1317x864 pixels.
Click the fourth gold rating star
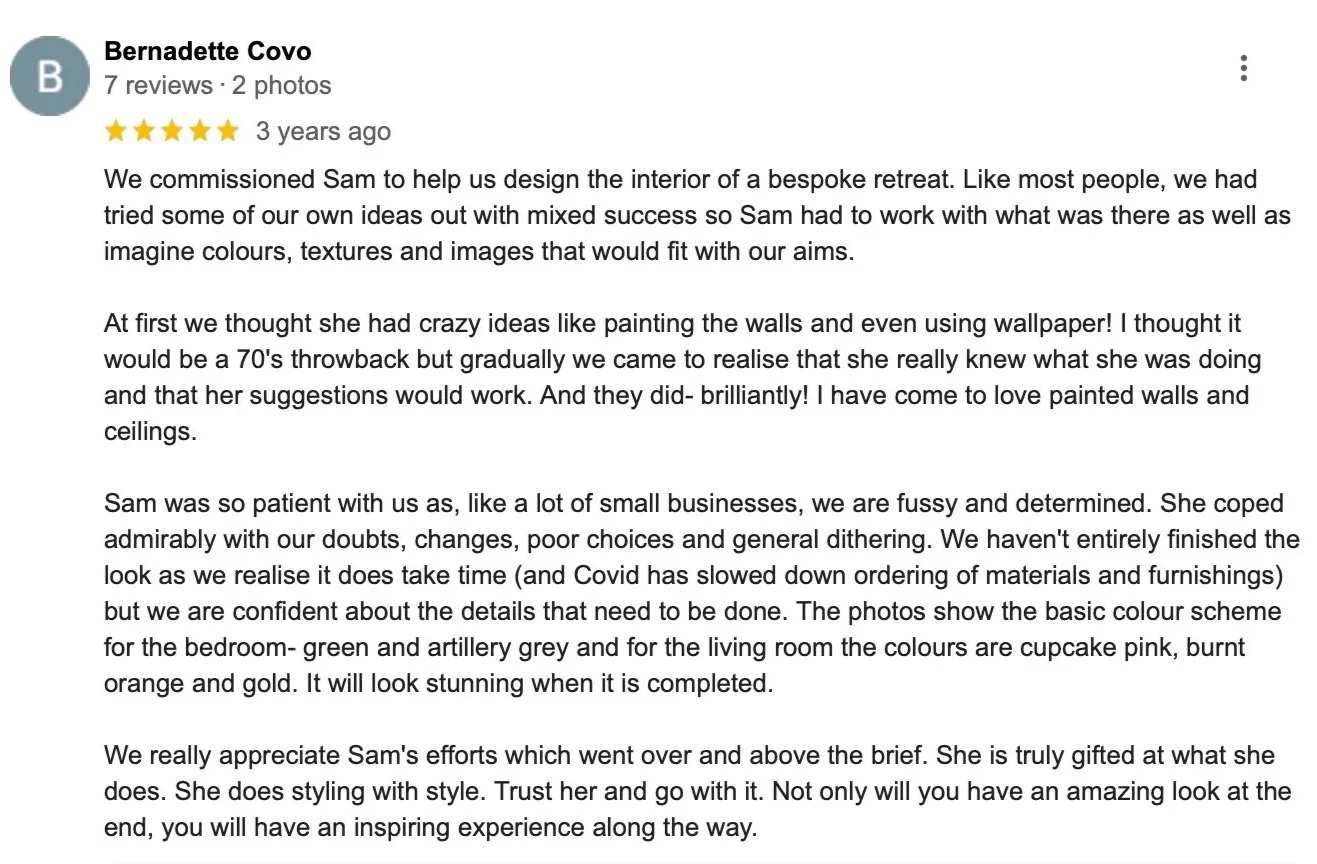pyautogui.click(x=200, y=131)
